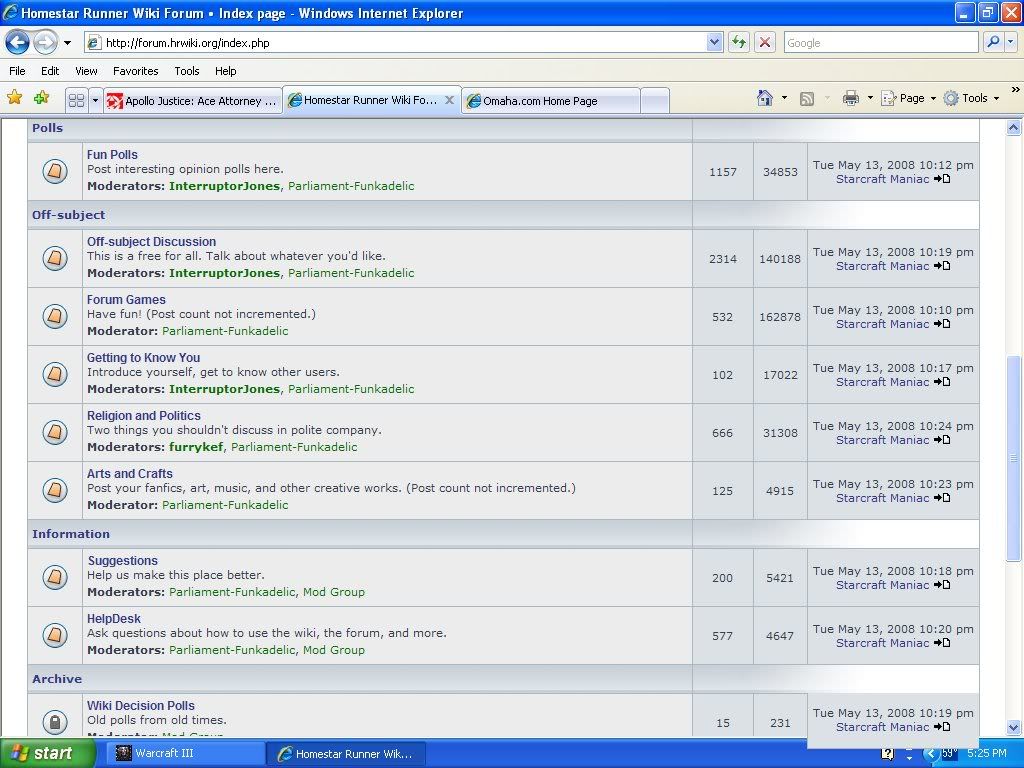Click the Stop loading red X icon
Screen dimensions: 1024x768
click(x=765, y=42)
